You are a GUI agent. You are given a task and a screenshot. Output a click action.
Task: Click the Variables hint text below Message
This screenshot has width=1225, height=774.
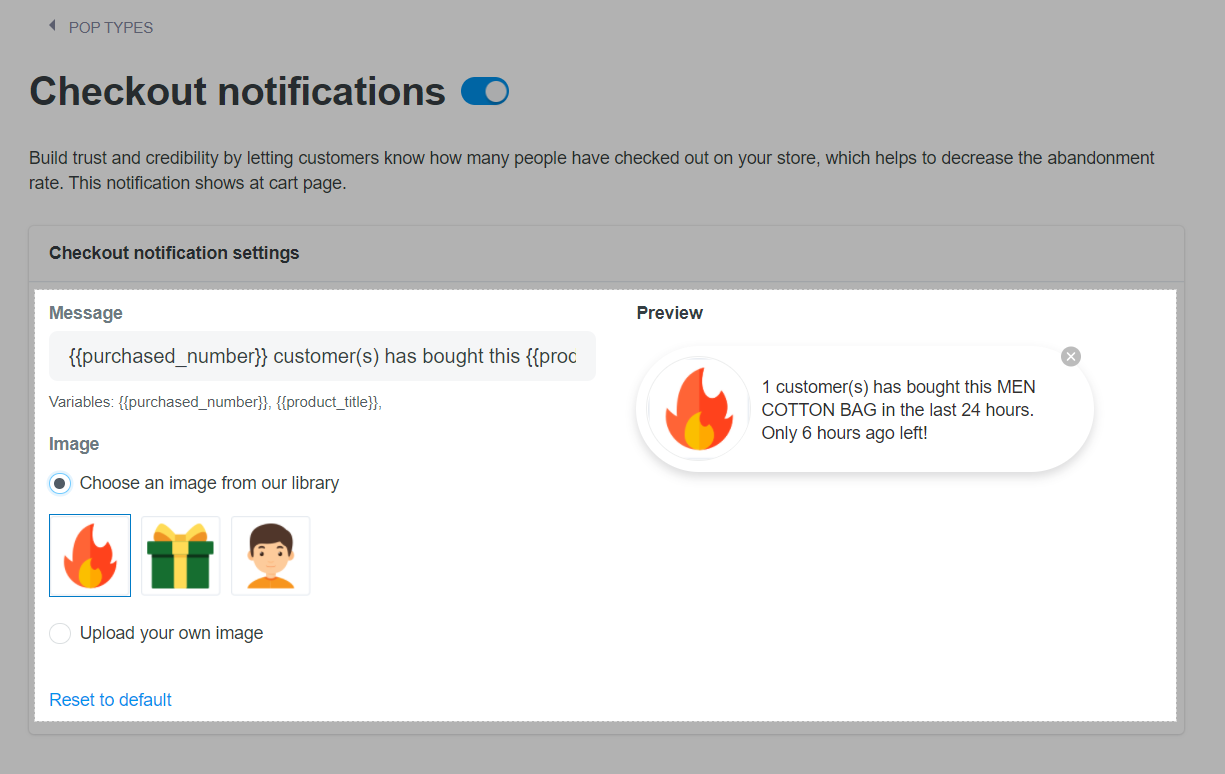(216, 402)
